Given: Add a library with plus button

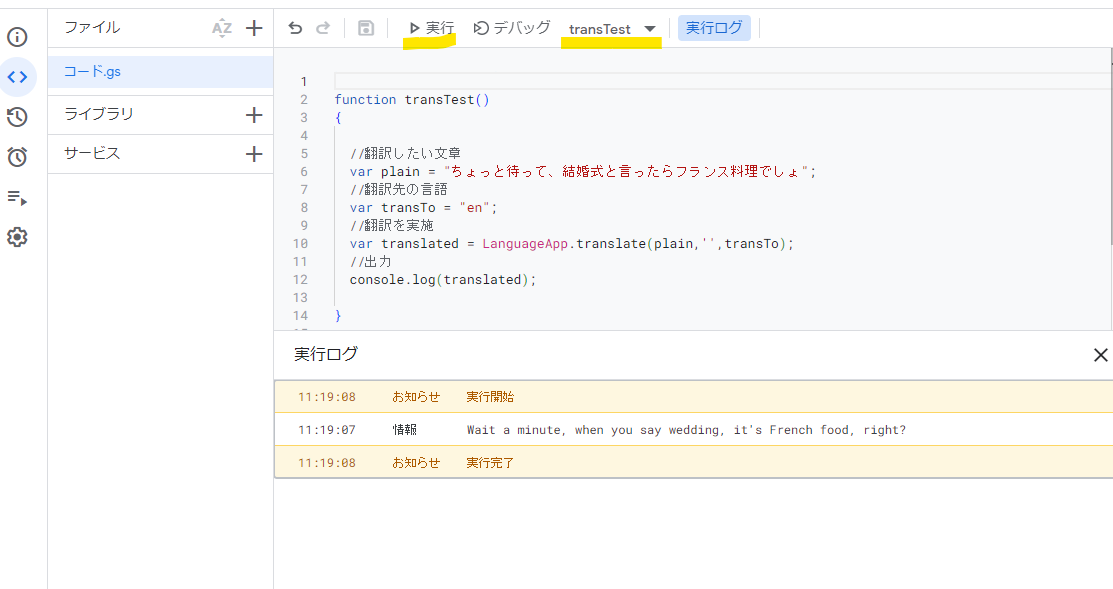Looking at the screenshot, I should point(254,115).
